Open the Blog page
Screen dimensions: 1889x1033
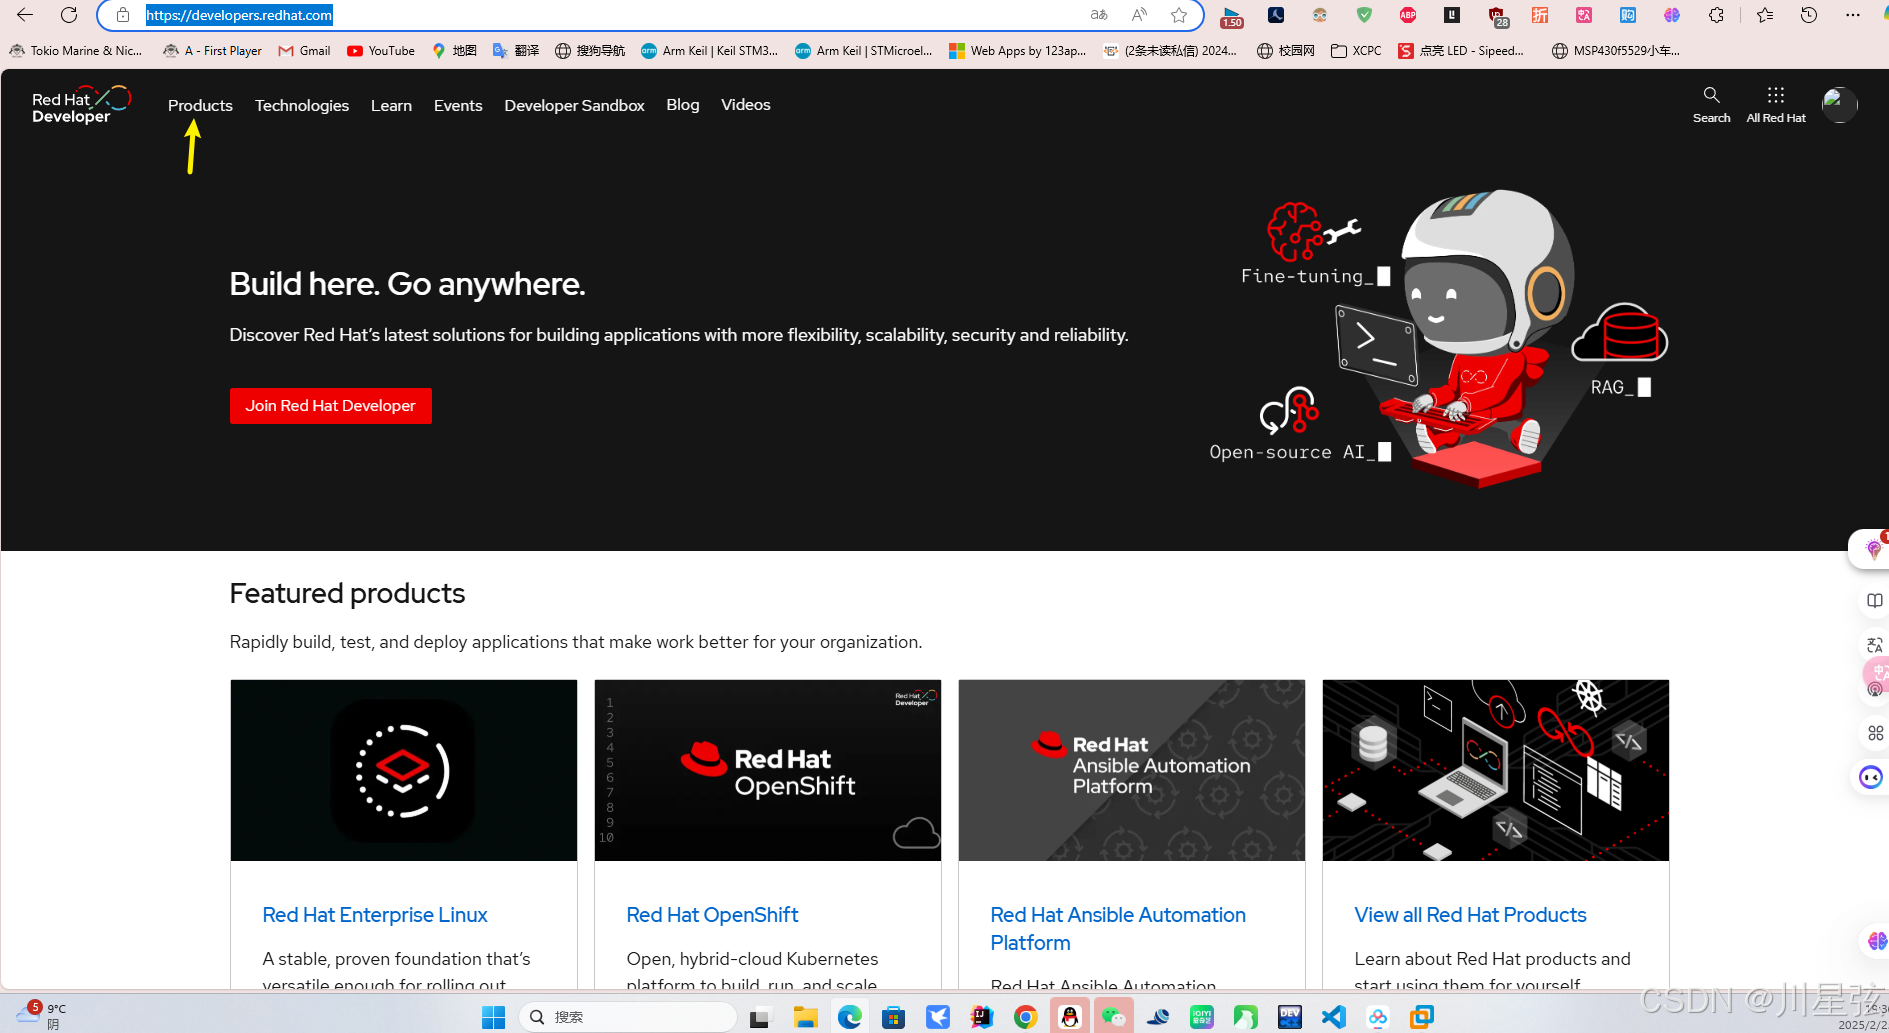[x=683, y=104]
